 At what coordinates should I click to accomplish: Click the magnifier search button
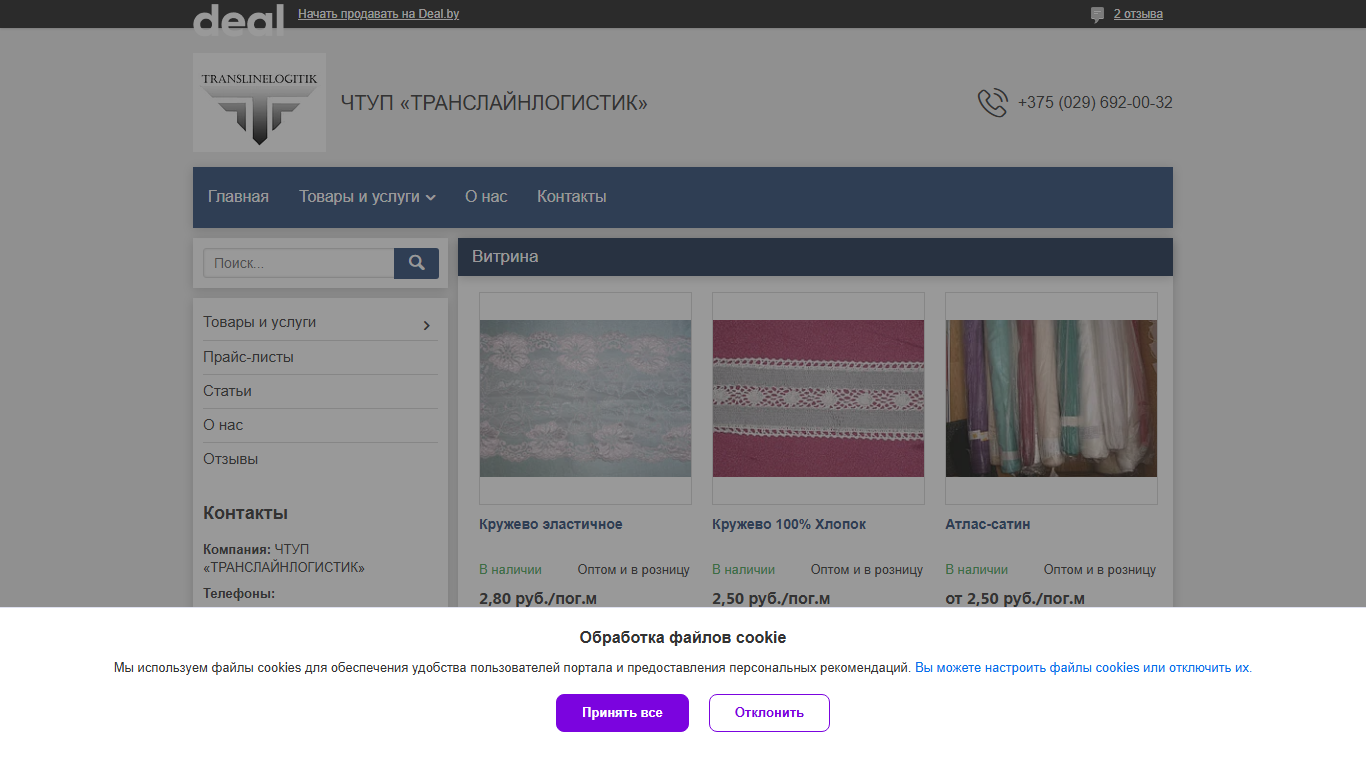click(416, 263)
